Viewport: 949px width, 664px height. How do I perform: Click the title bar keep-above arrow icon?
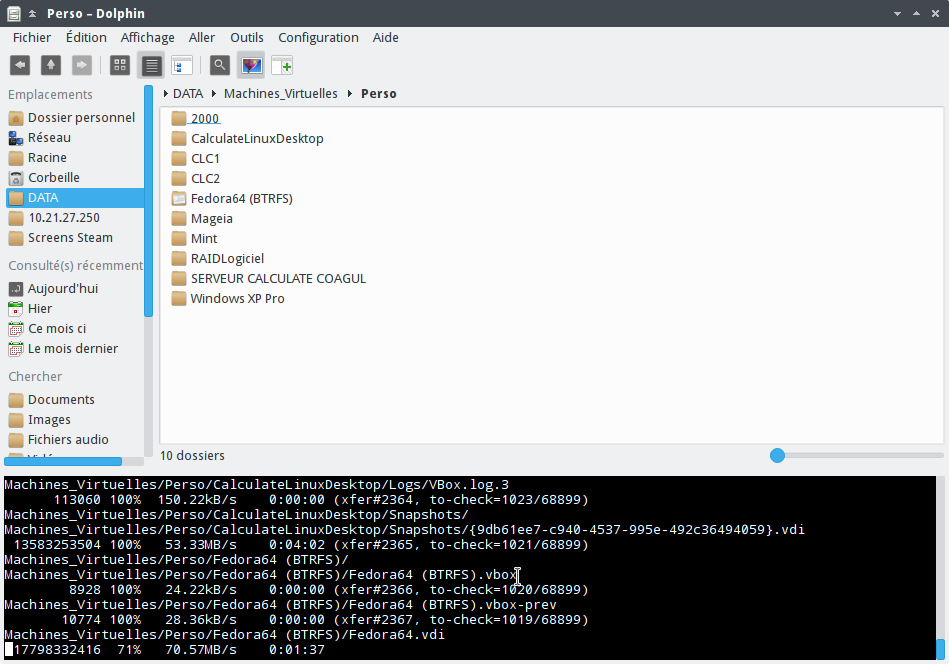coord(33,13)
